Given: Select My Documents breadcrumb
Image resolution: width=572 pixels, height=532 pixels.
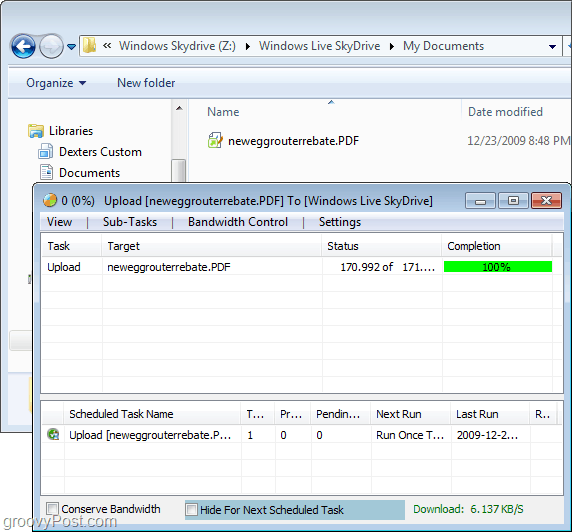Looking at the screenshot, I should pyautogui.click(x=443, y=46).
